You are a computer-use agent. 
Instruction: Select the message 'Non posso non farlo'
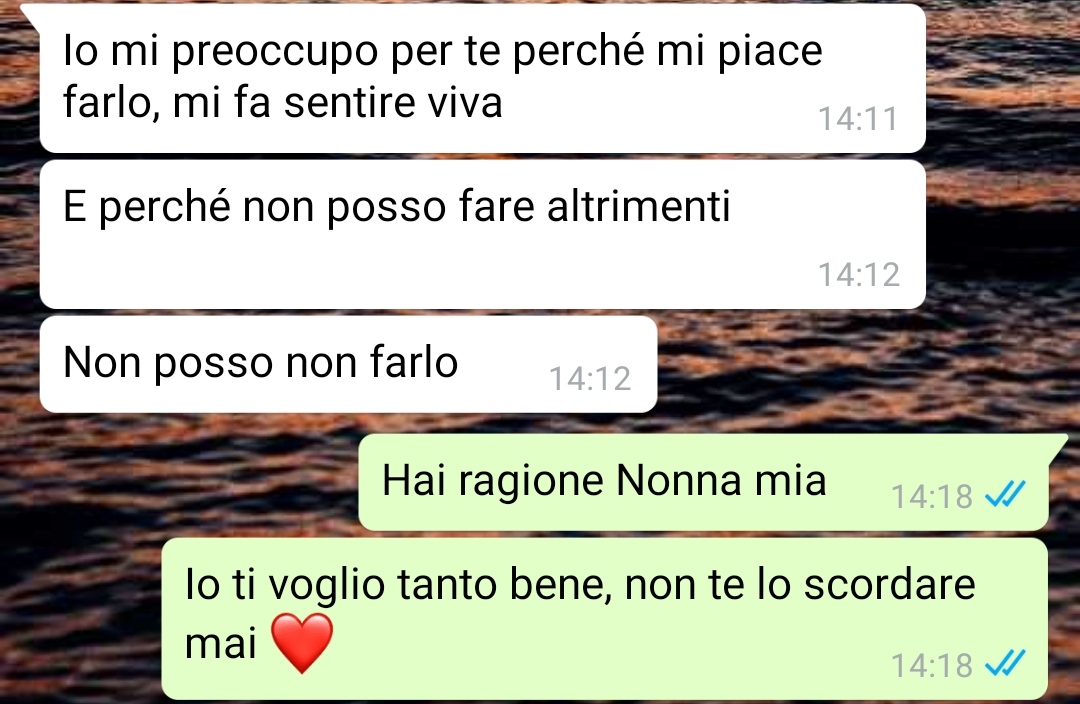point(349,364)
